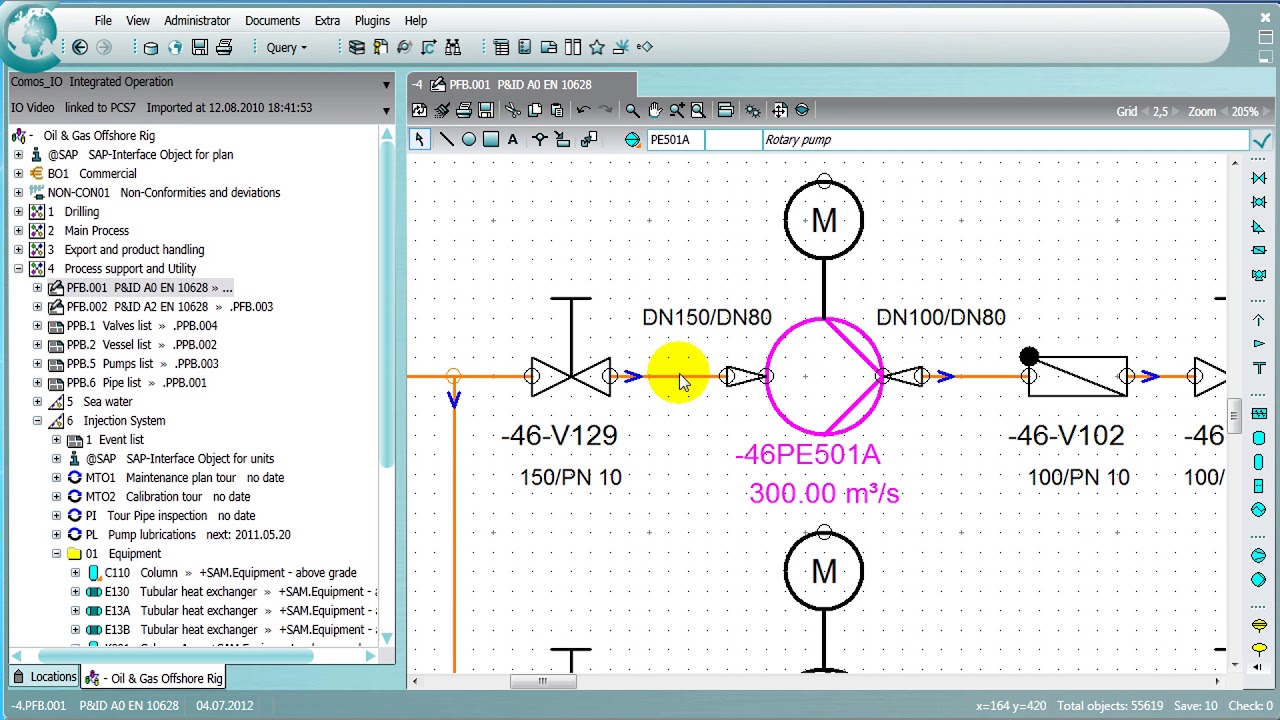Click the valve symbol at top of right palette
Image resolution: width=1280 pixels, height=720 pixels.
tap(1259, 178)
